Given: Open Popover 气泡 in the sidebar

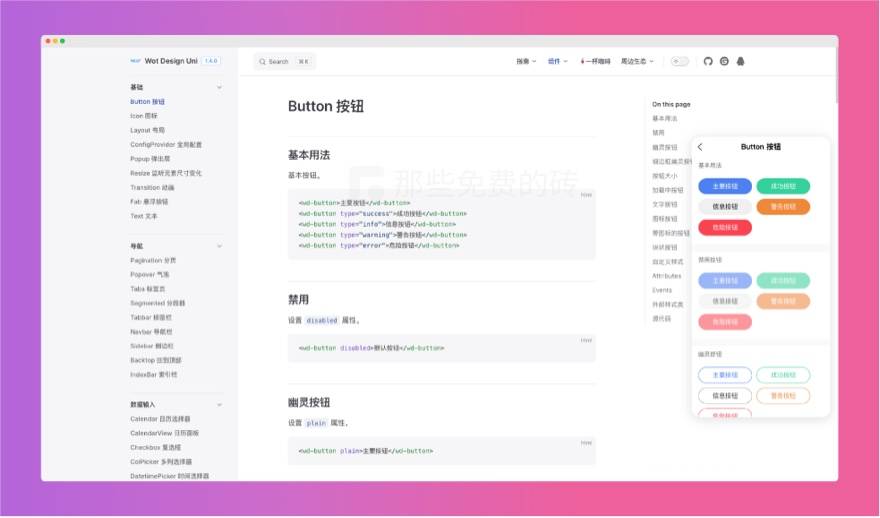Looking at the screenshot, I should pos(149,274).
